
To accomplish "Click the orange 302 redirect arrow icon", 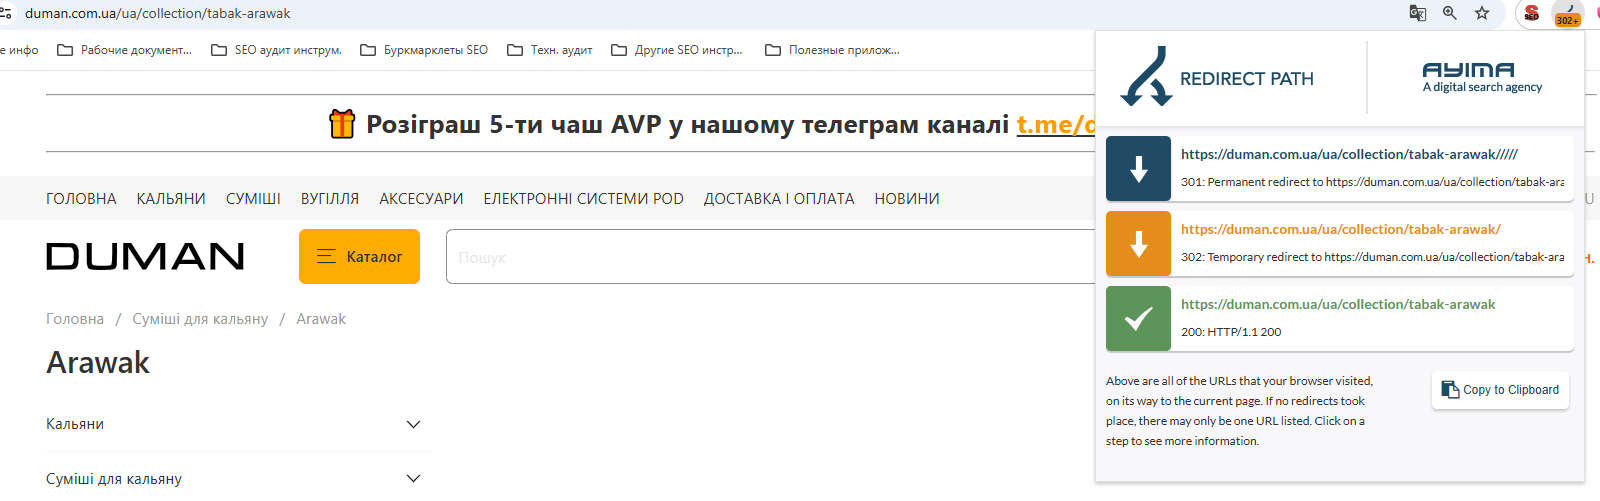I will [x=1138, y=244].
